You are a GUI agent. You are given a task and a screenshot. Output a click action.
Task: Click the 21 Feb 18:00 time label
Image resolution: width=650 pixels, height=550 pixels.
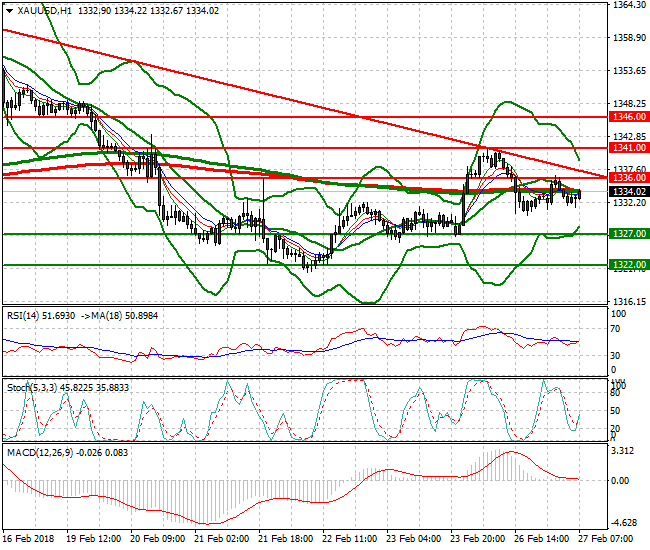pos(286,539)
